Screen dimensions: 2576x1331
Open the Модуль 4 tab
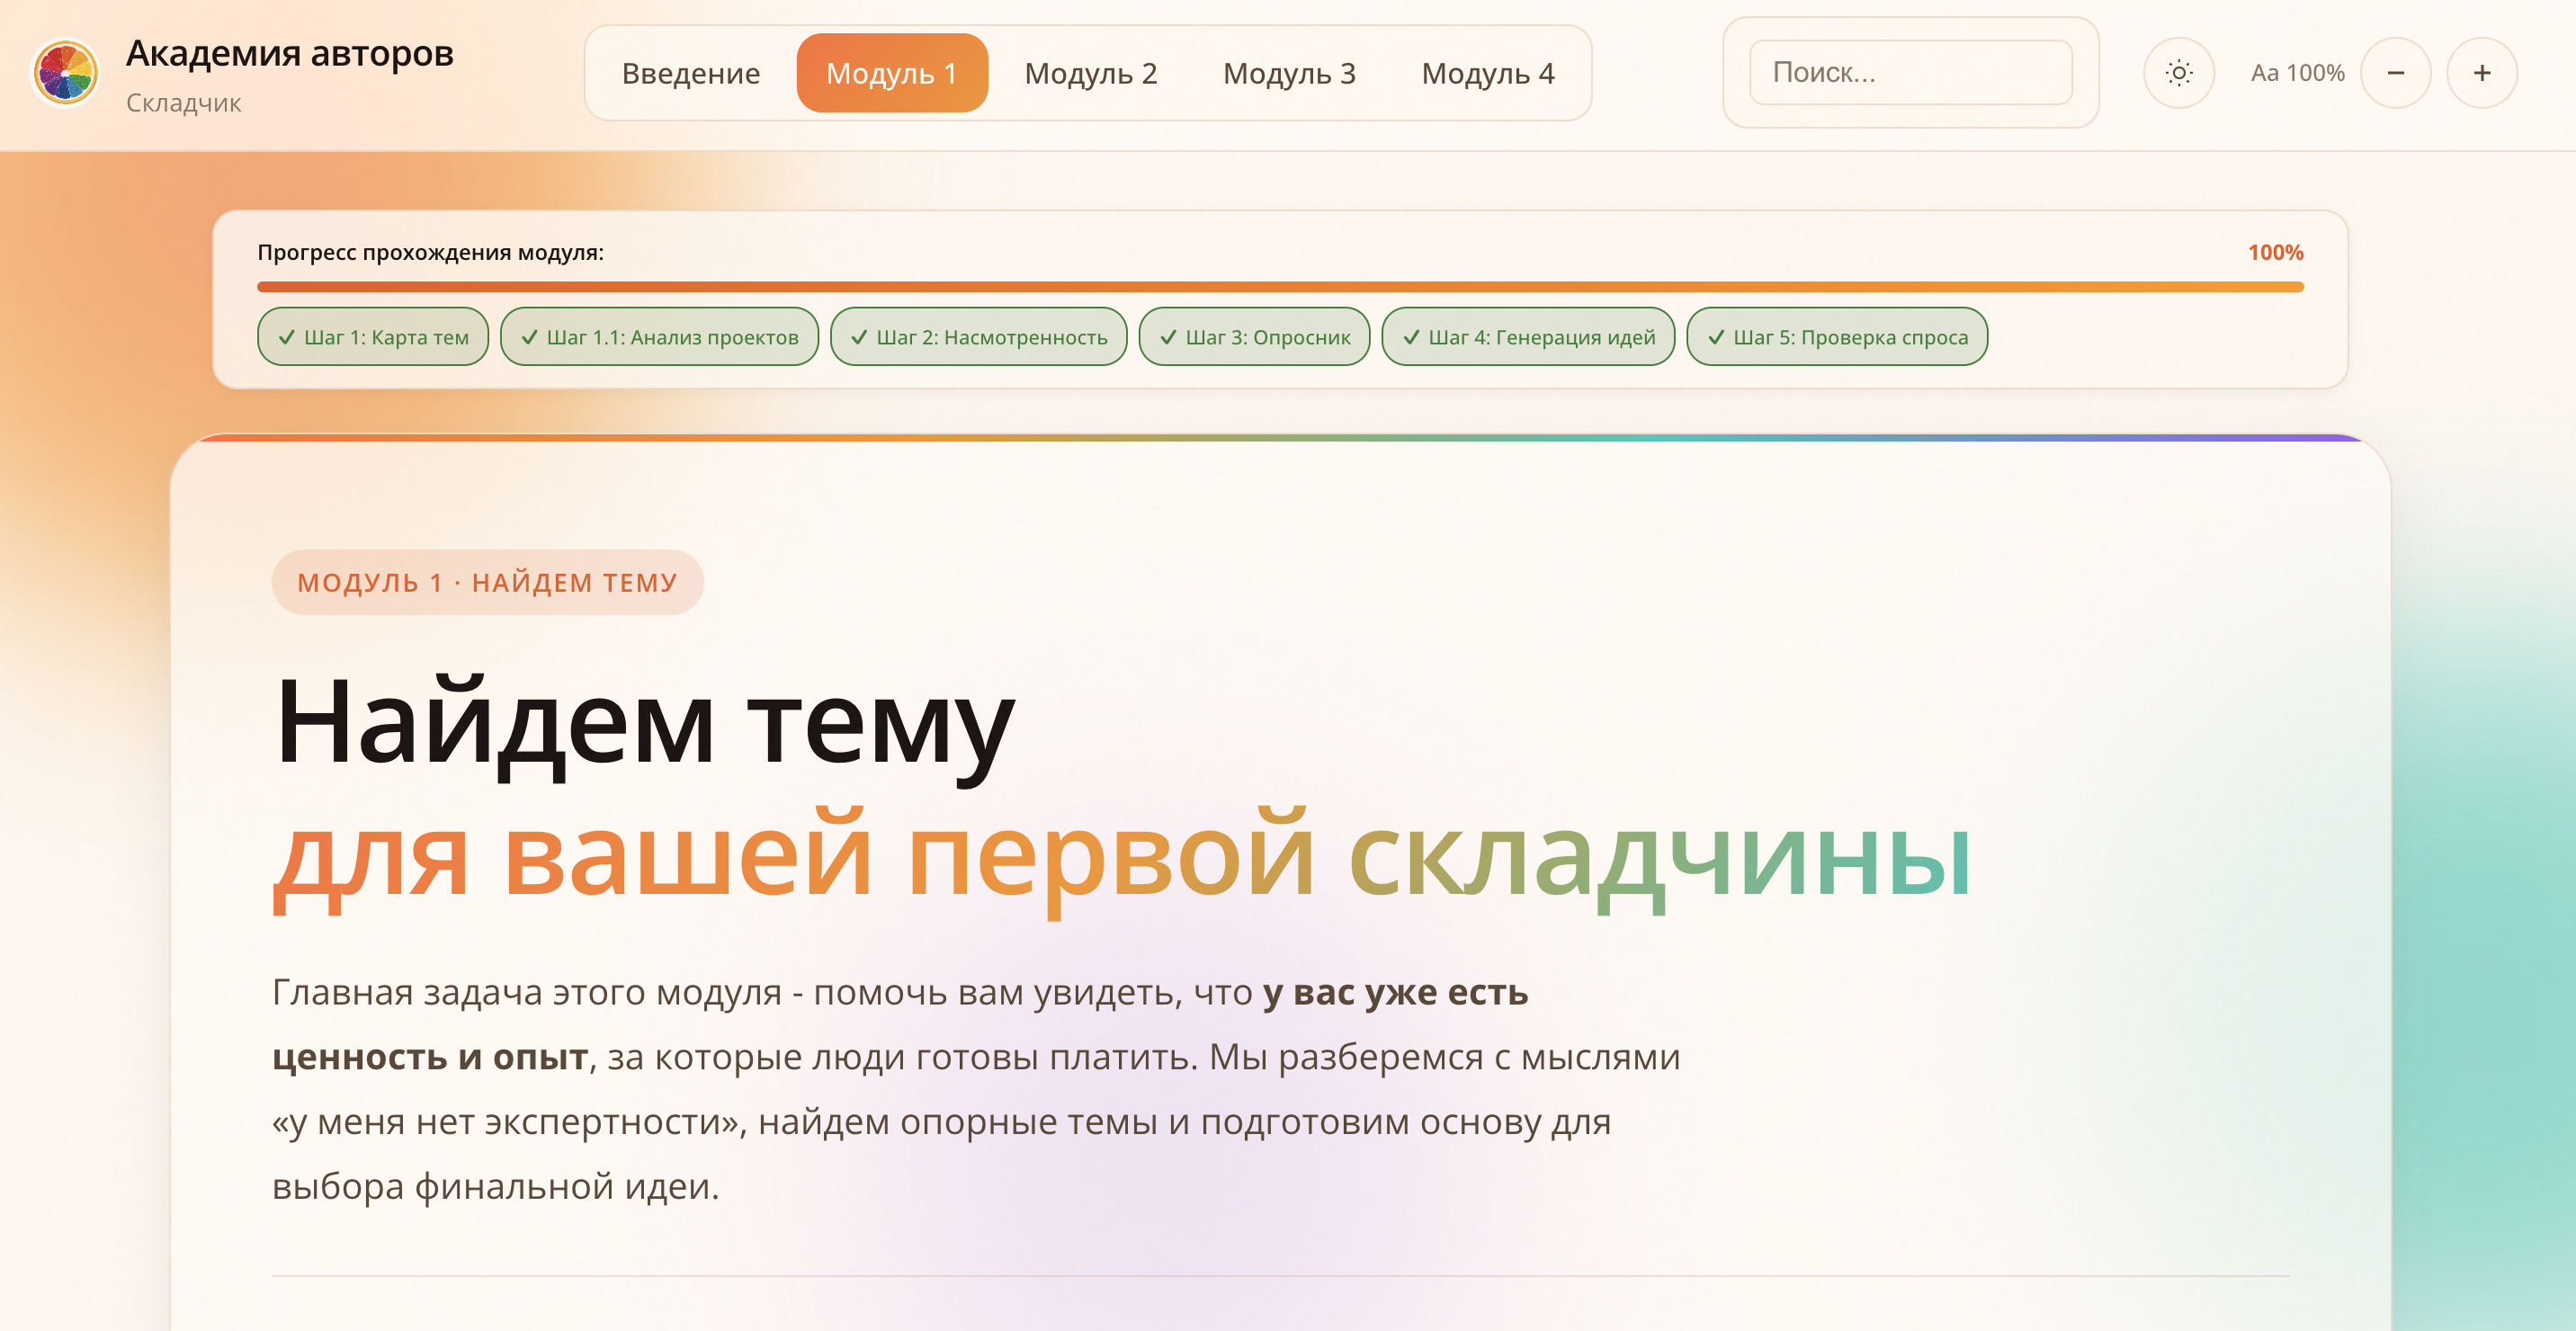[1487, 73]
